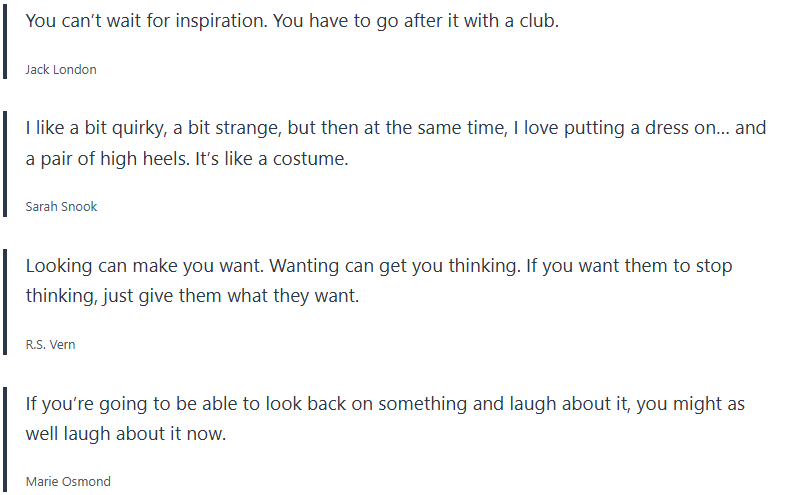Click the Sarah Snook author name
The image size is (807, 495).
[x=61, y=207]
